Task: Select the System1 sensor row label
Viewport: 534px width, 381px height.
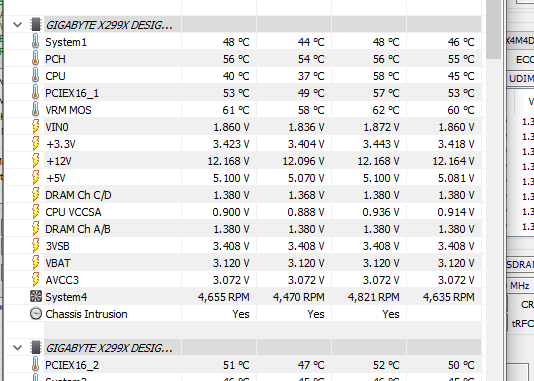Action: [x=66, y=42]
